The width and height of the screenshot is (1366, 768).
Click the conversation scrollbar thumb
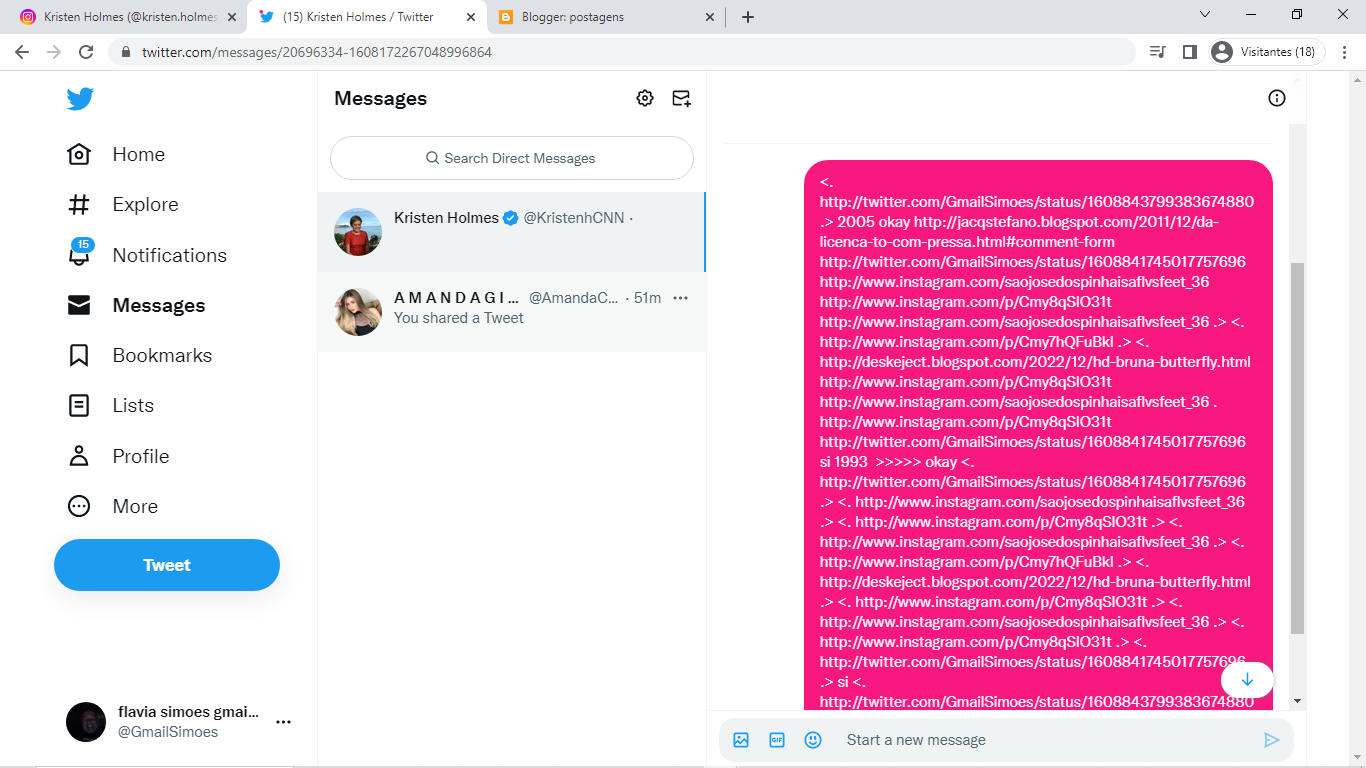1297,448
